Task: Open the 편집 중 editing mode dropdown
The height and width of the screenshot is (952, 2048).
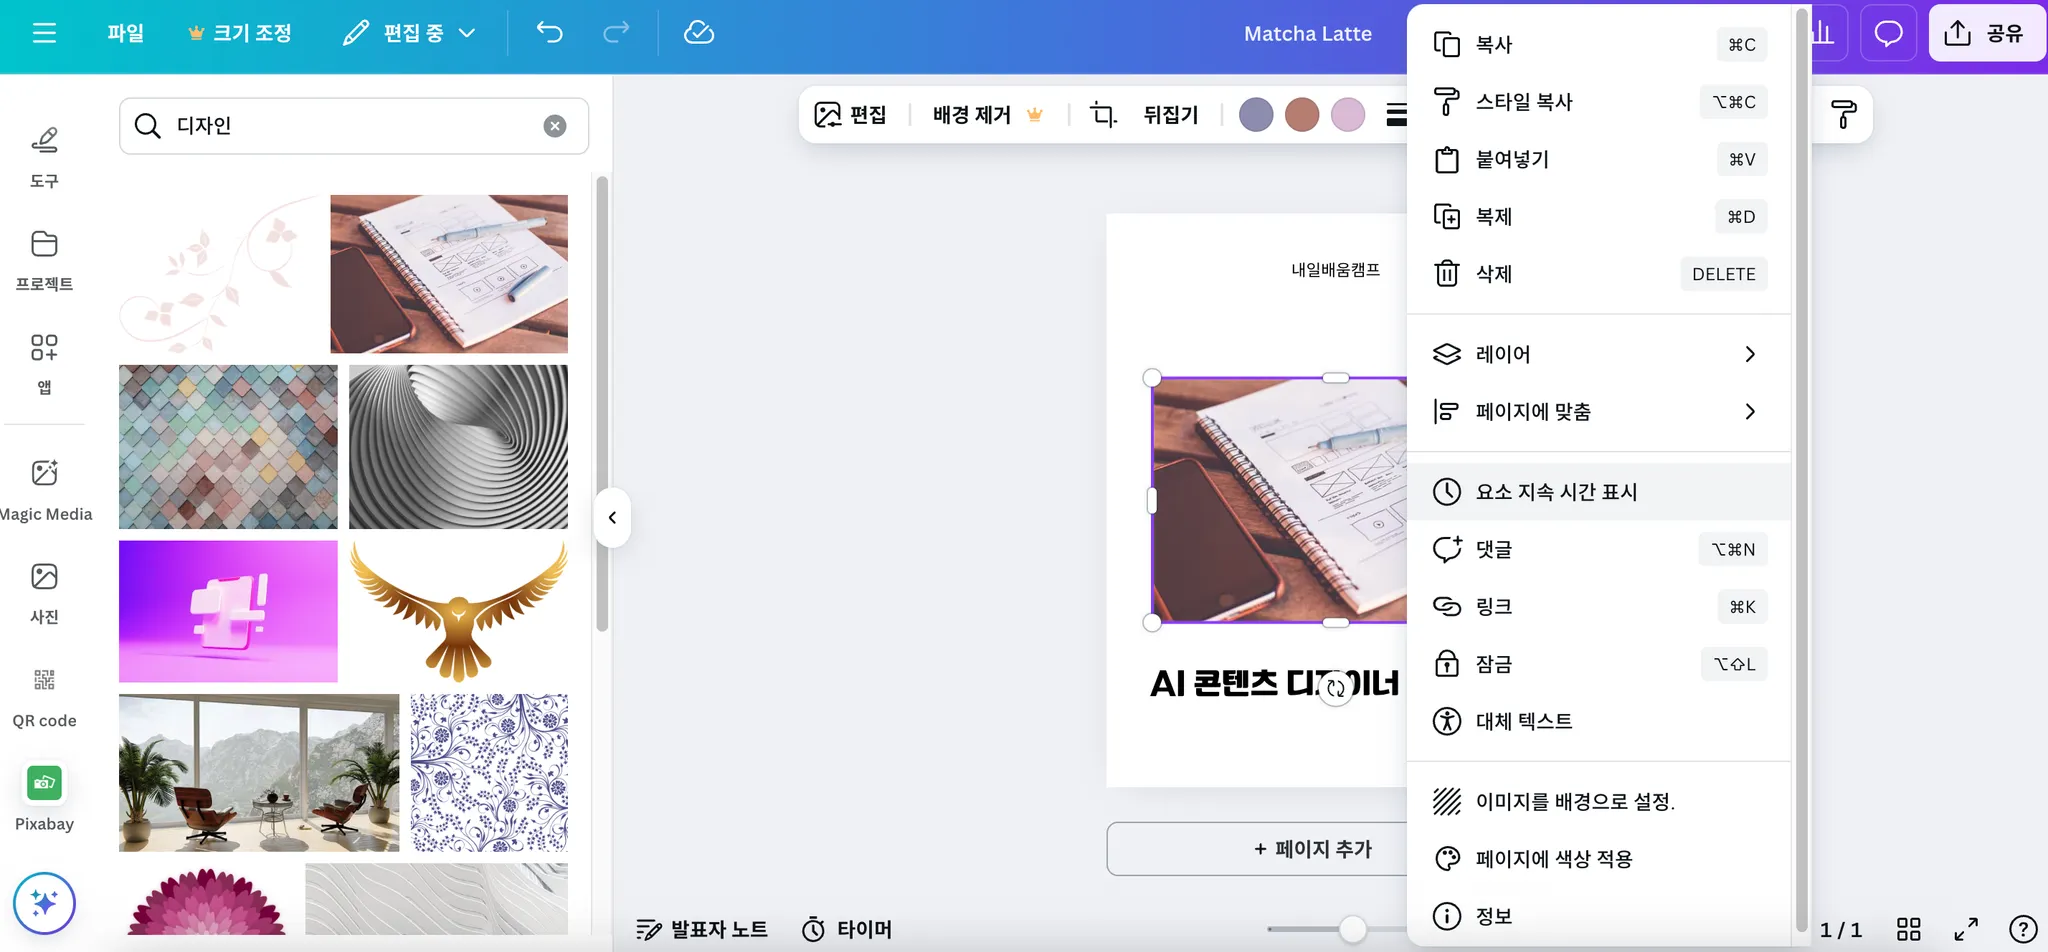Action: [409, 33]
